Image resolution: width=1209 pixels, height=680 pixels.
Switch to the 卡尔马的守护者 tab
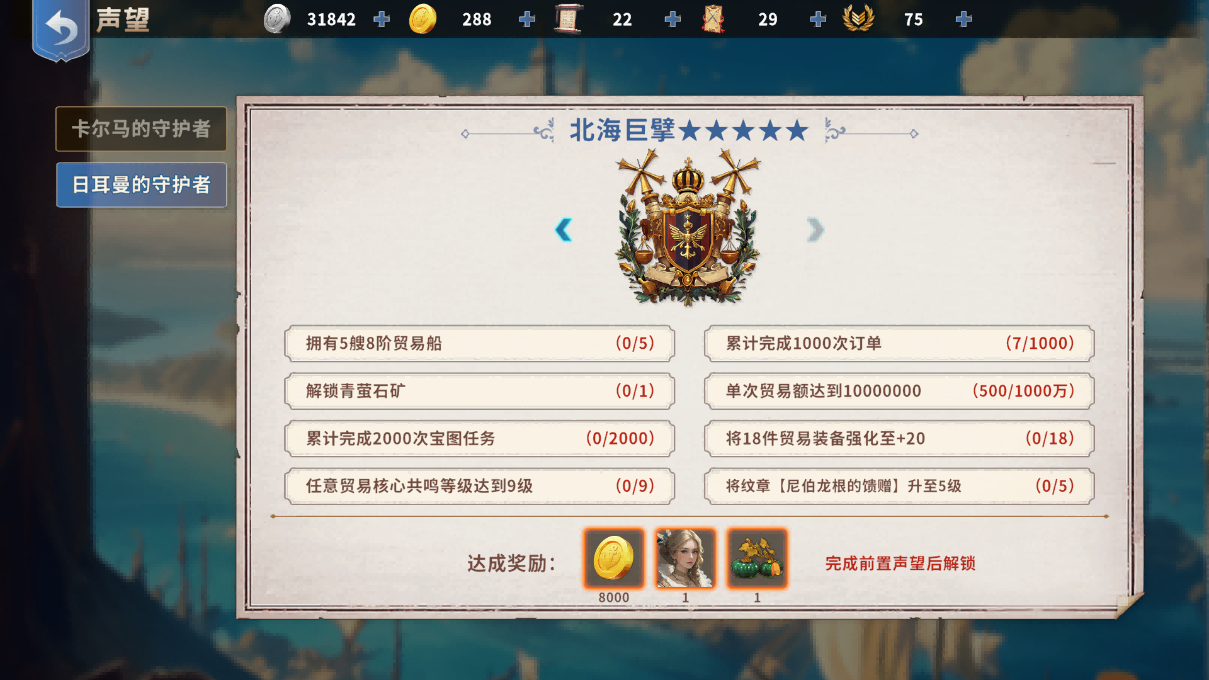coord(141,129)
